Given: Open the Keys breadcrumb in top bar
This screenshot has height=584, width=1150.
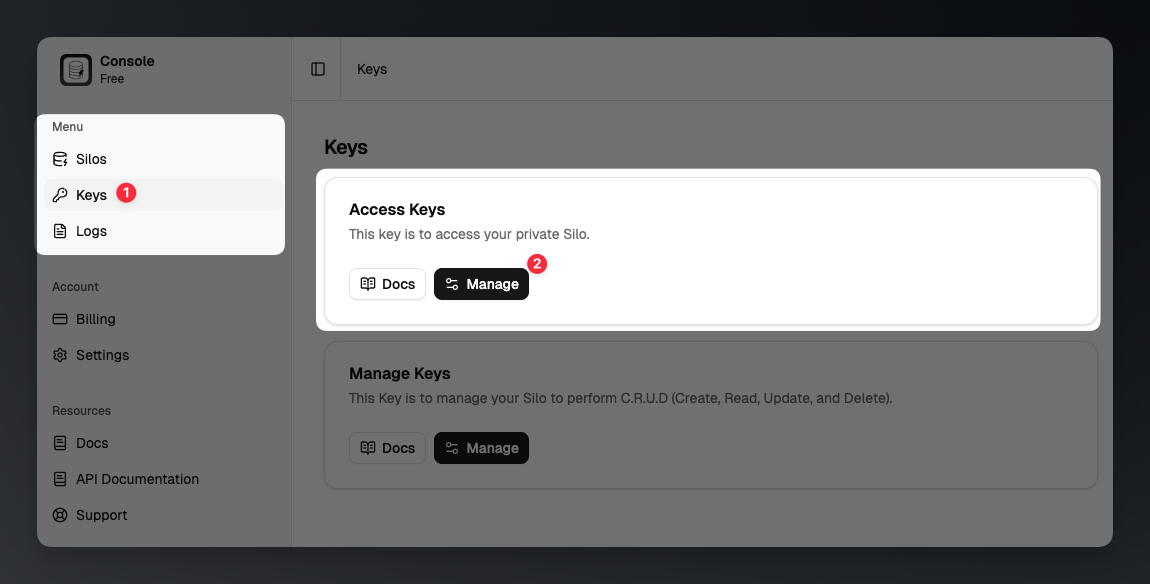Looking at the screenshot, I should point(371,69).
